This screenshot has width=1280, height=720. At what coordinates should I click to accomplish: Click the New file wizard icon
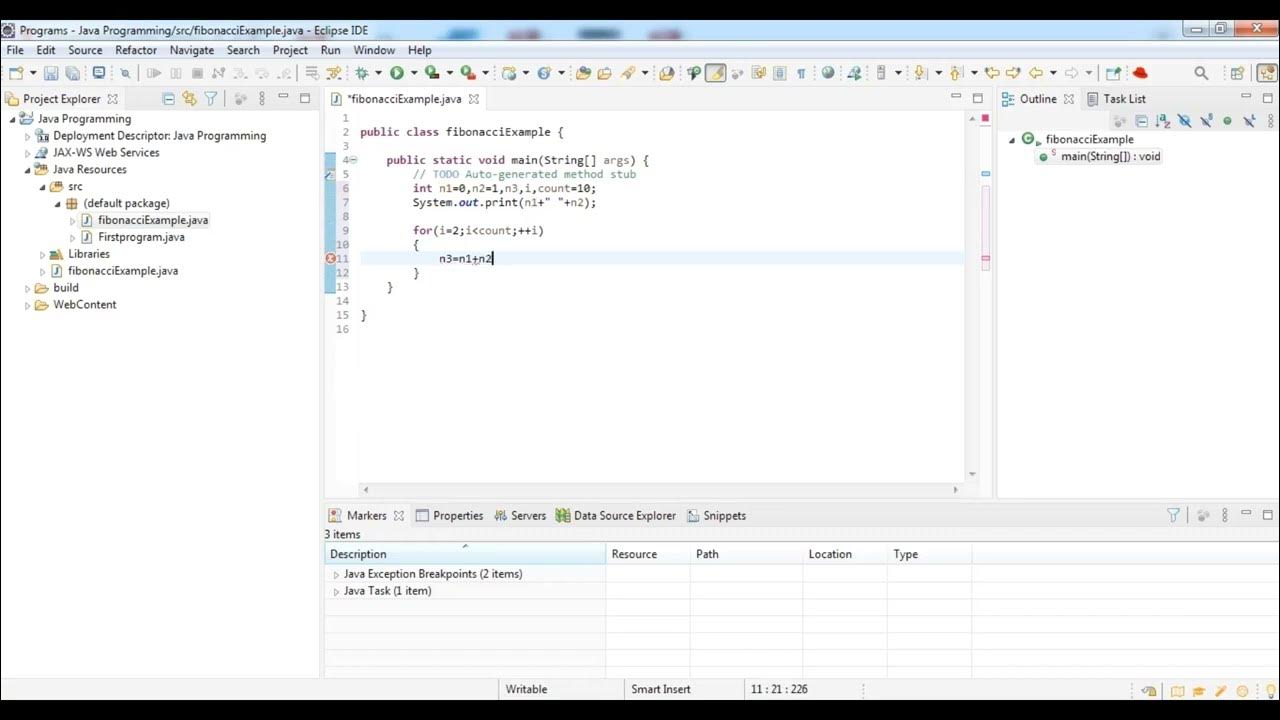click(x=16, y=73)
